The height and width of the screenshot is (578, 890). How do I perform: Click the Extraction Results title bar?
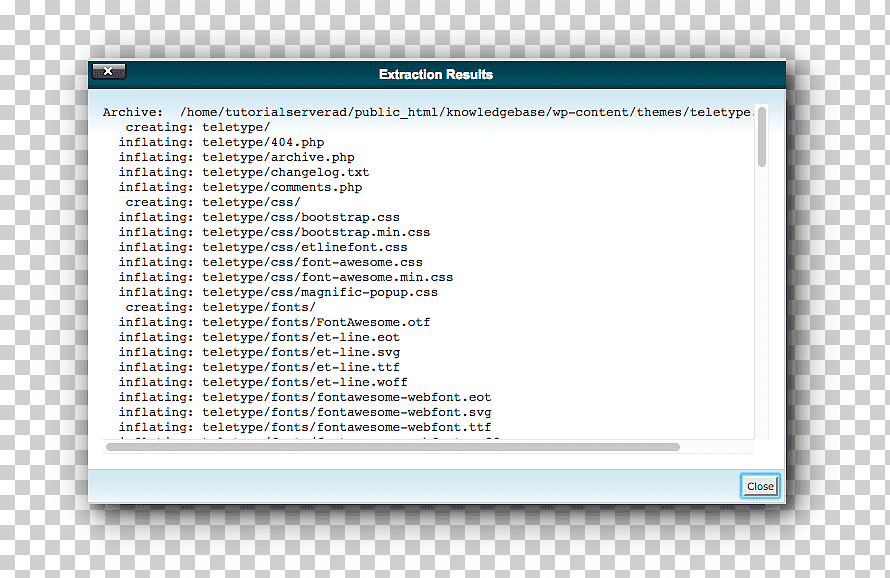click(436, 74)
